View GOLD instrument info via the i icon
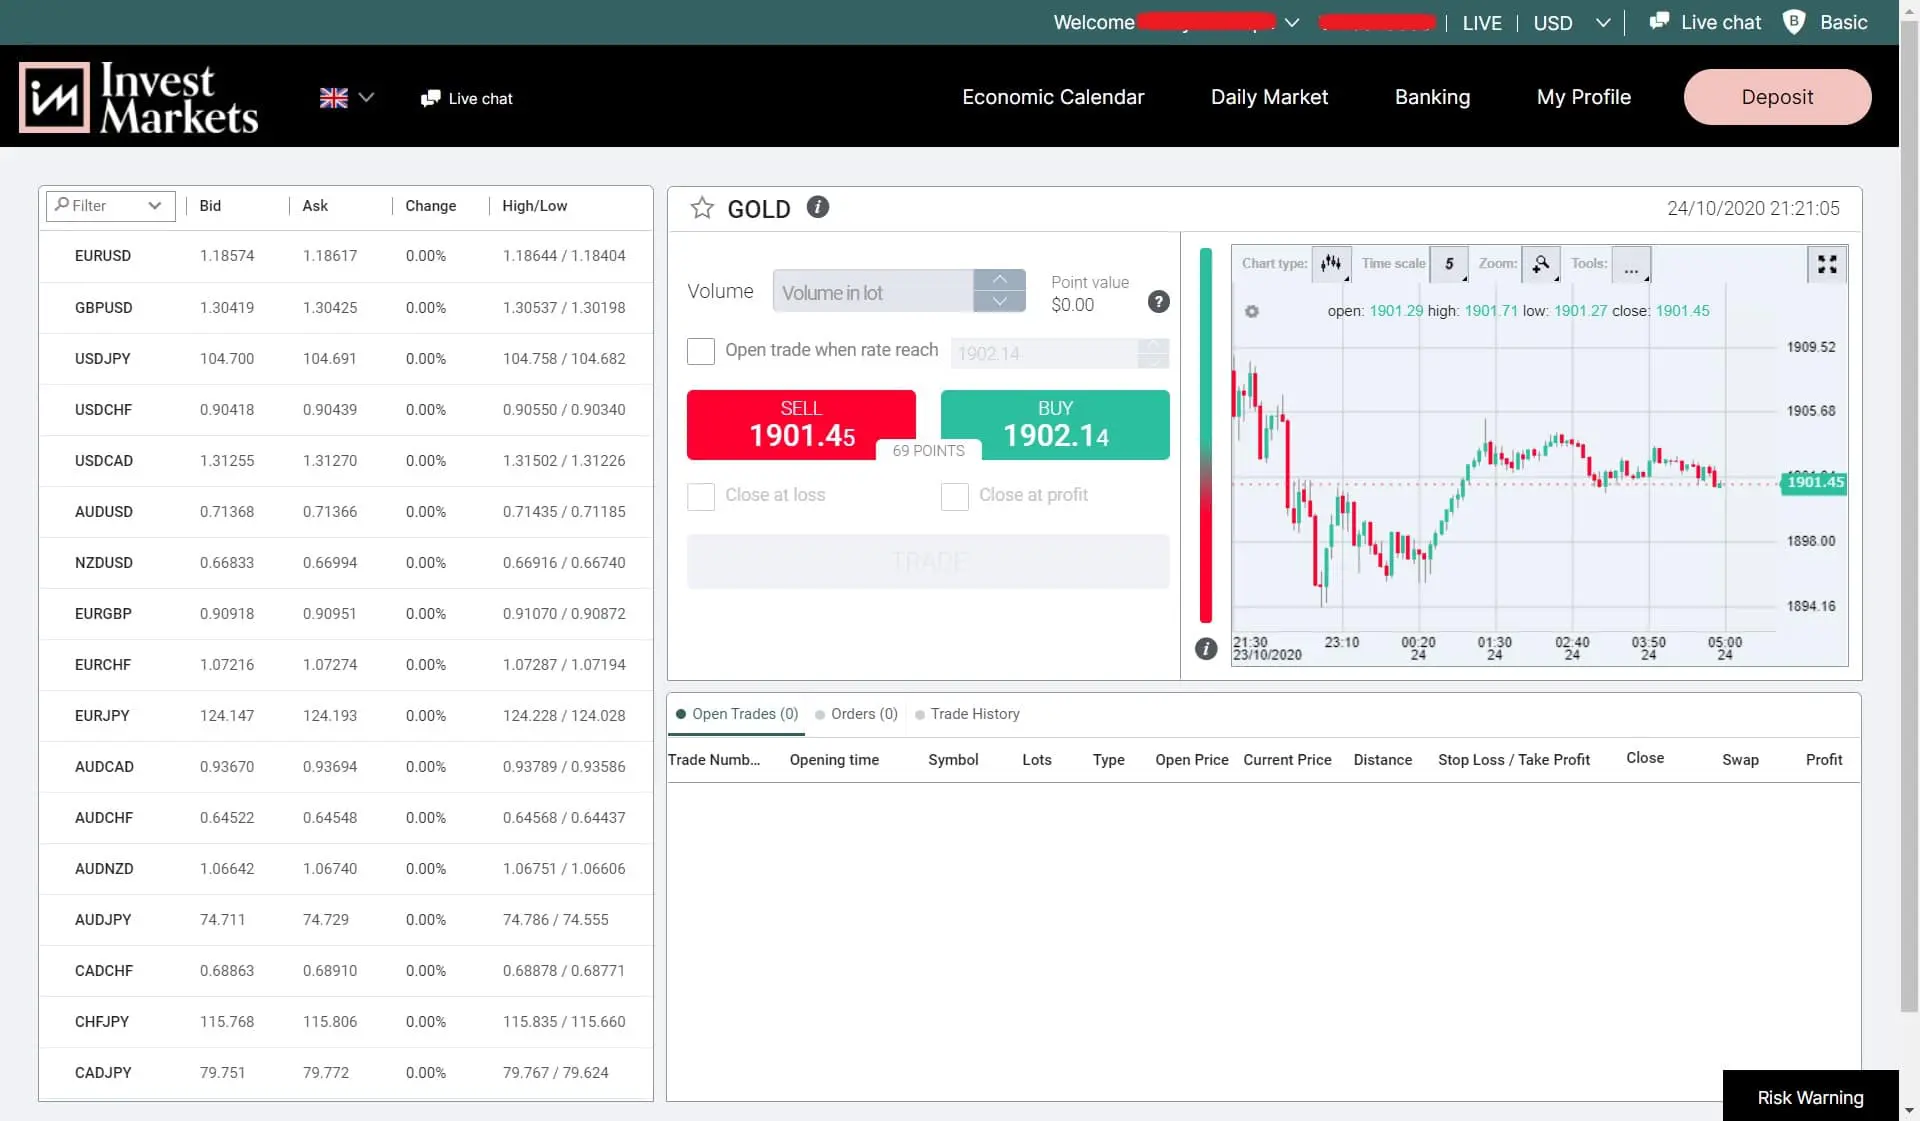Screen dimensions: 1920x1121 pos(817,206)
